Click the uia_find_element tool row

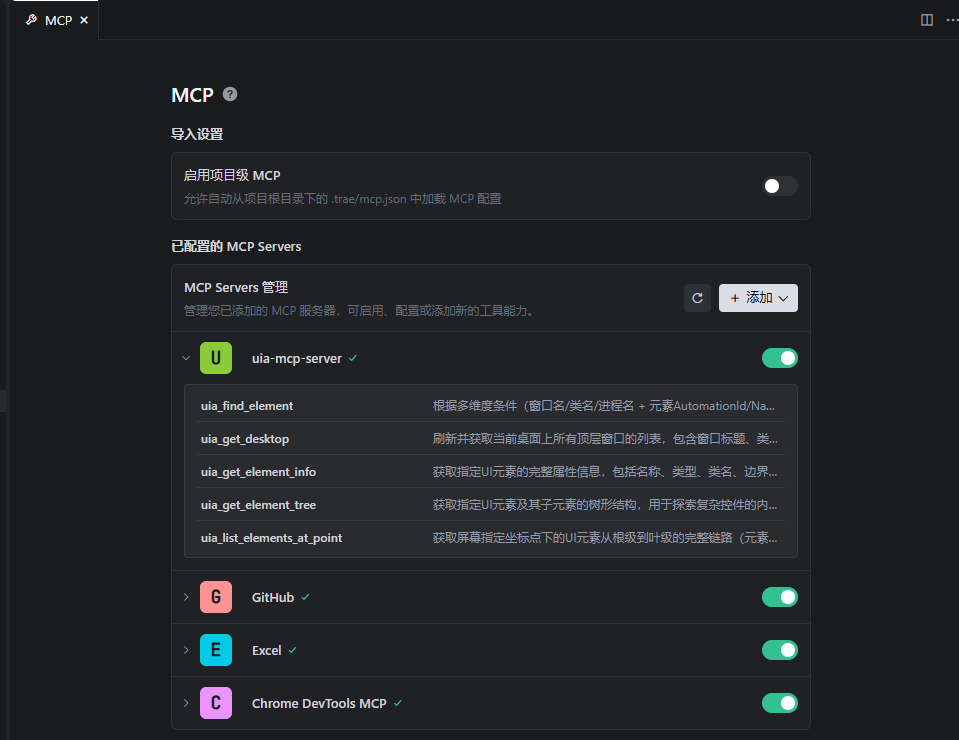pos(491,406)
